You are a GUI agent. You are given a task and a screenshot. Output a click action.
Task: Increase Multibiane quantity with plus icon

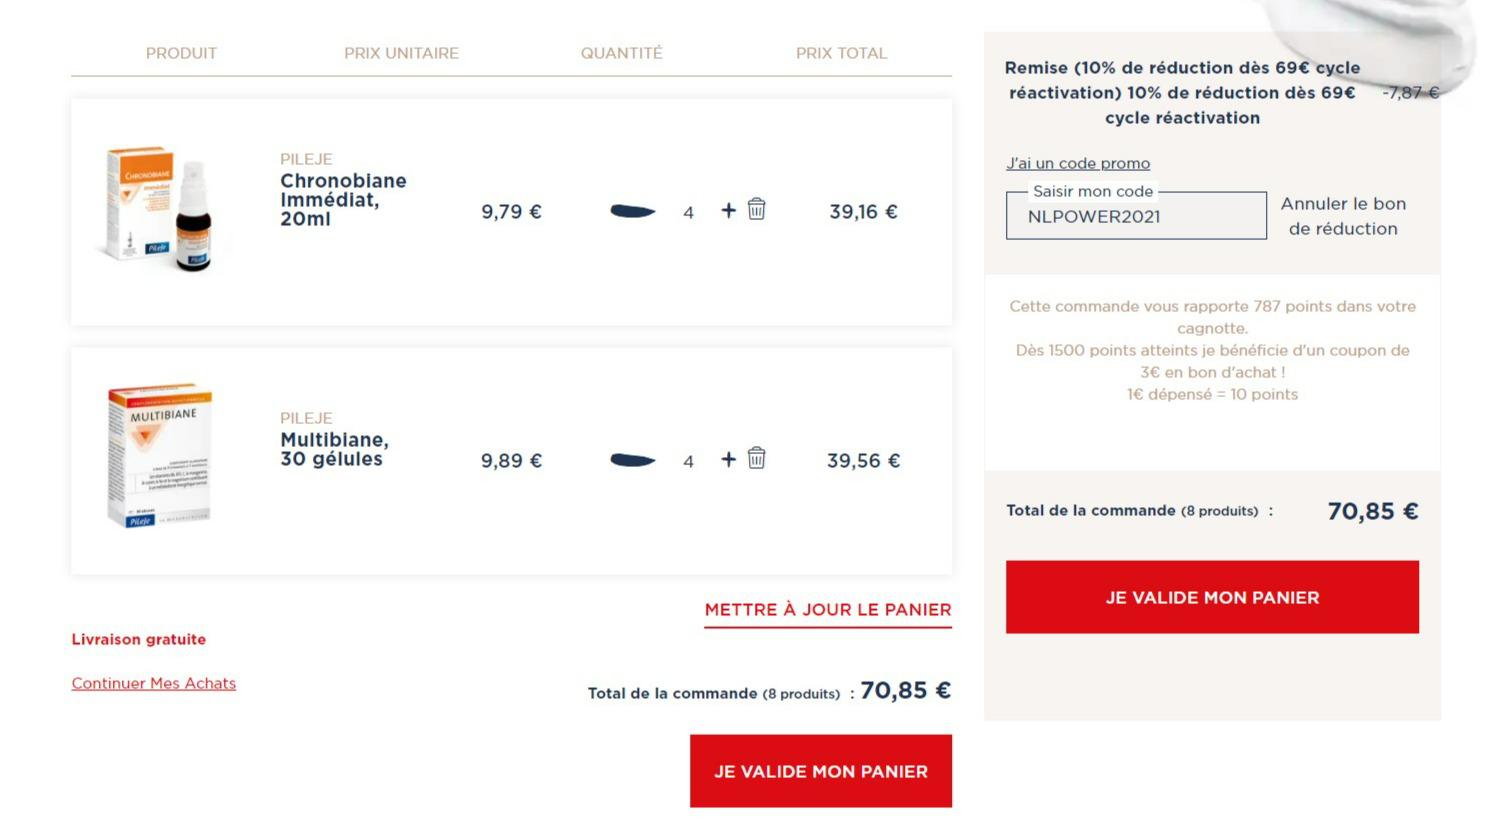(x=728, y=459)
